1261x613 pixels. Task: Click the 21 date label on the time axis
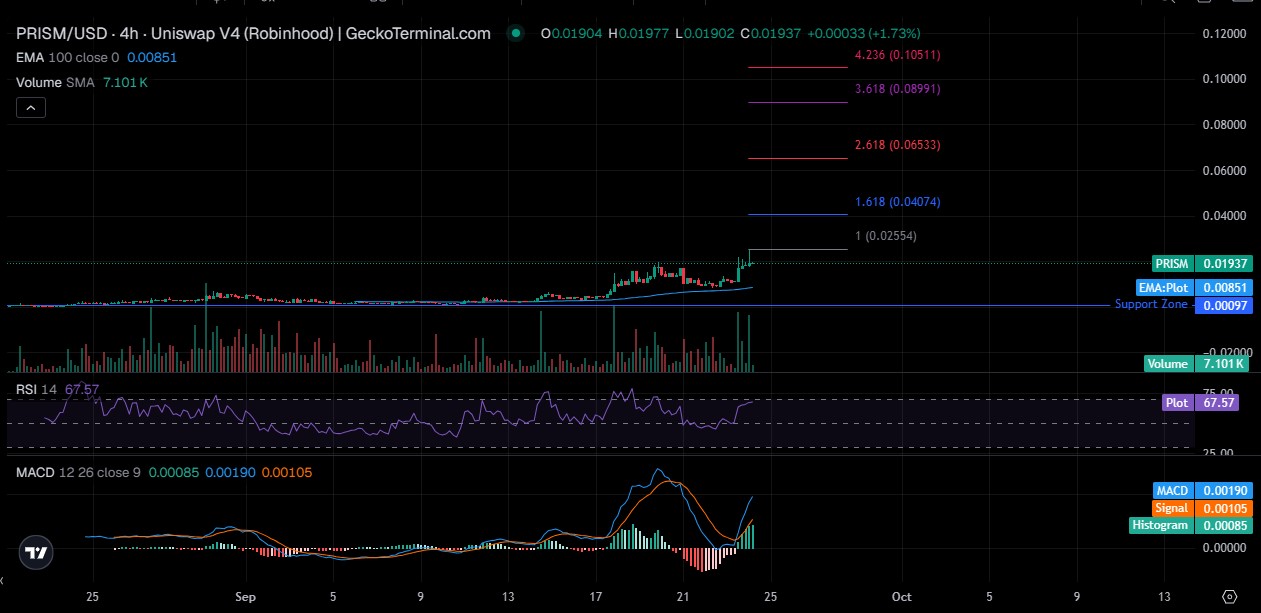pos(682,597)
